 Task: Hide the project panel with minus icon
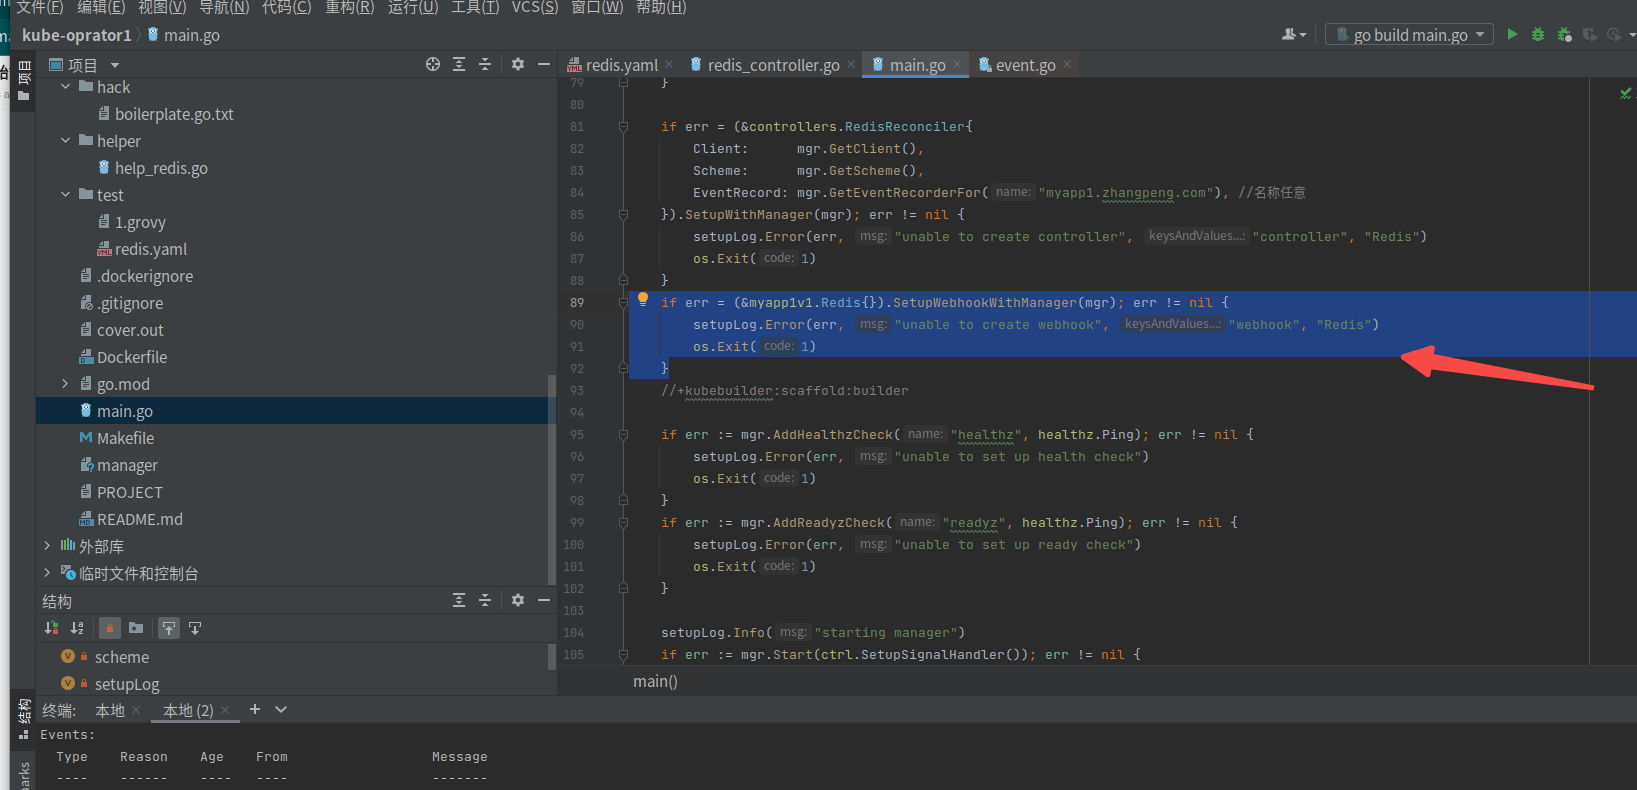click(544, 64)
